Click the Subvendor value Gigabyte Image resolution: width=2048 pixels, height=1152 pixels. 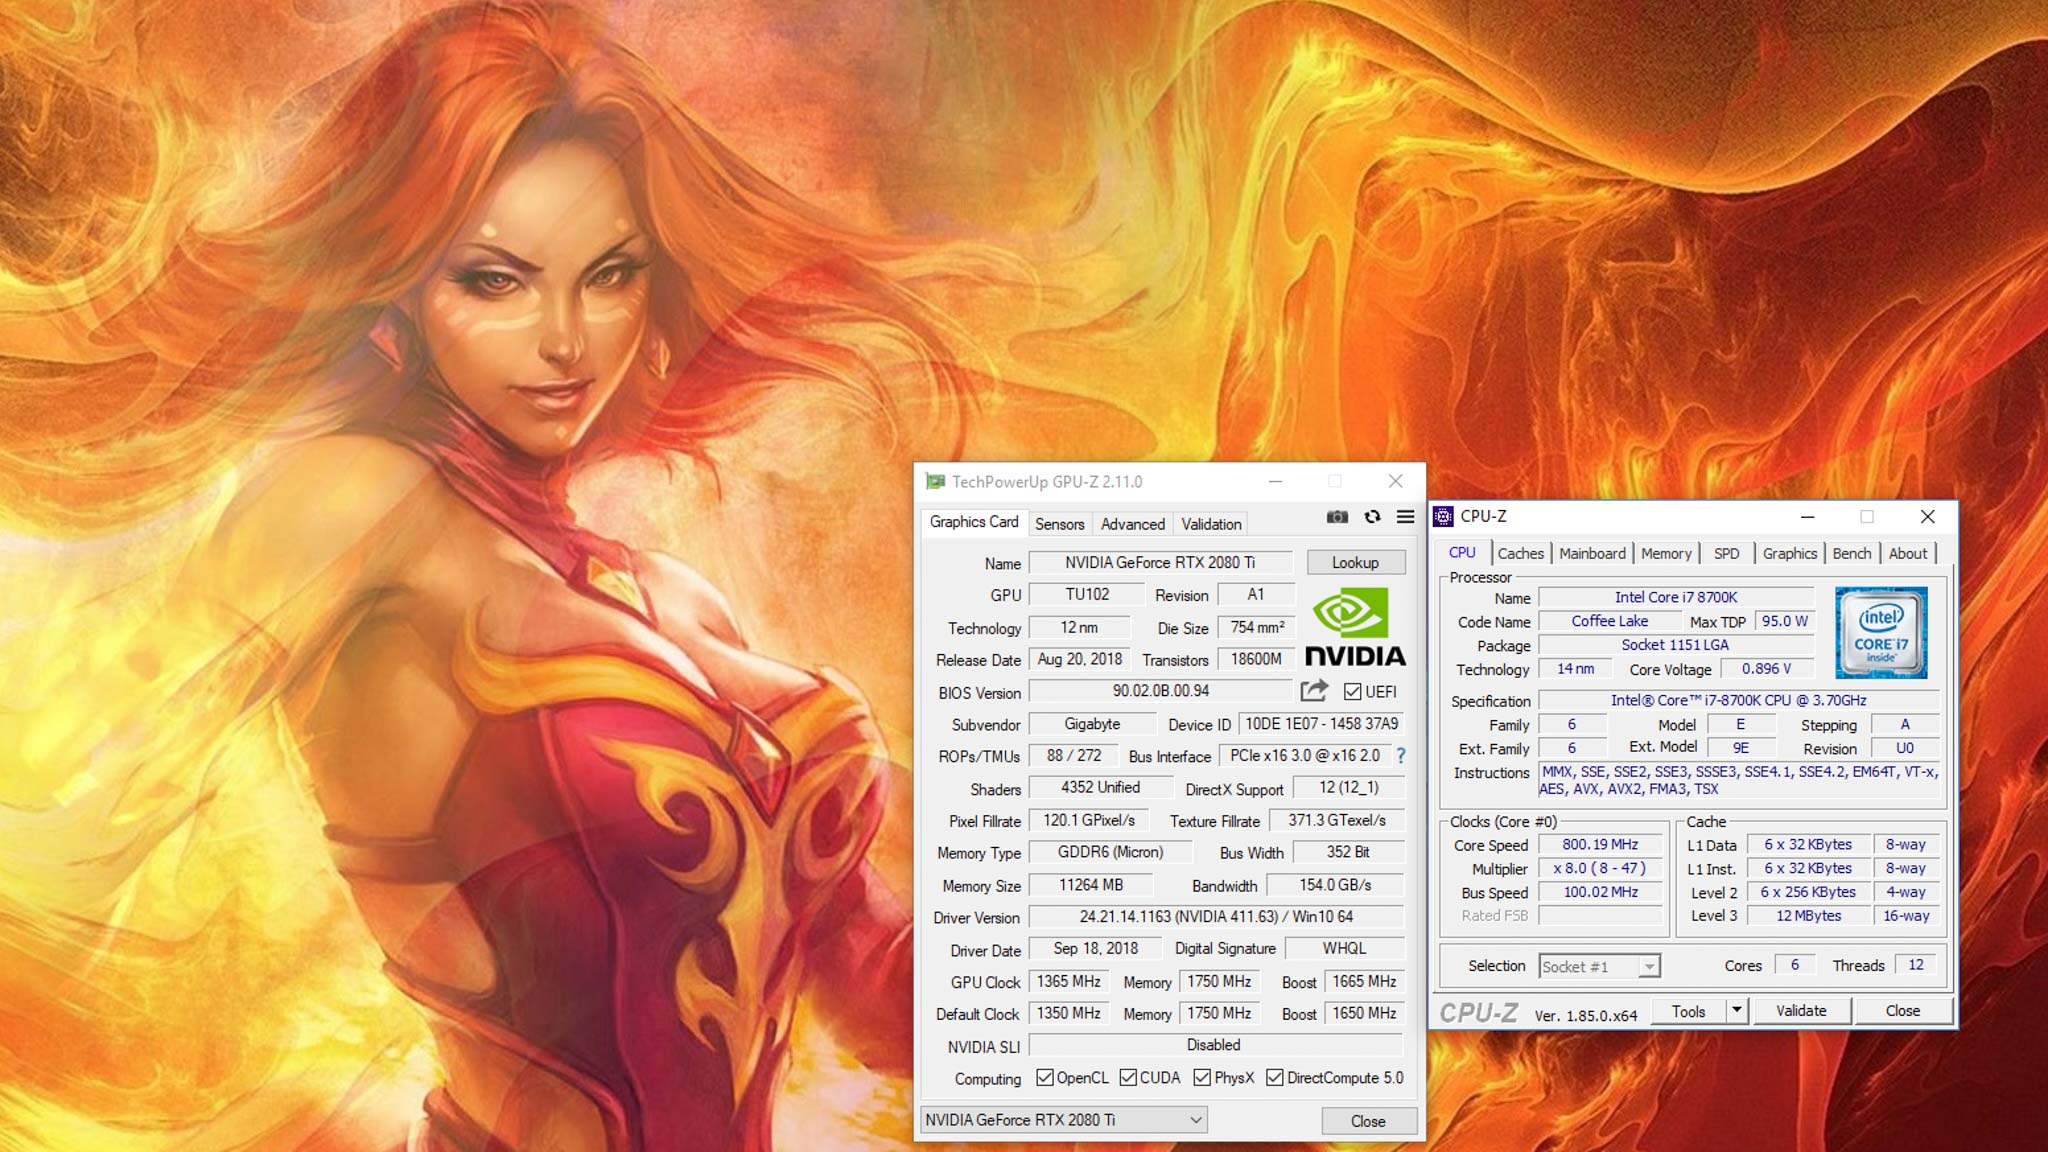tap(1092, 723)
